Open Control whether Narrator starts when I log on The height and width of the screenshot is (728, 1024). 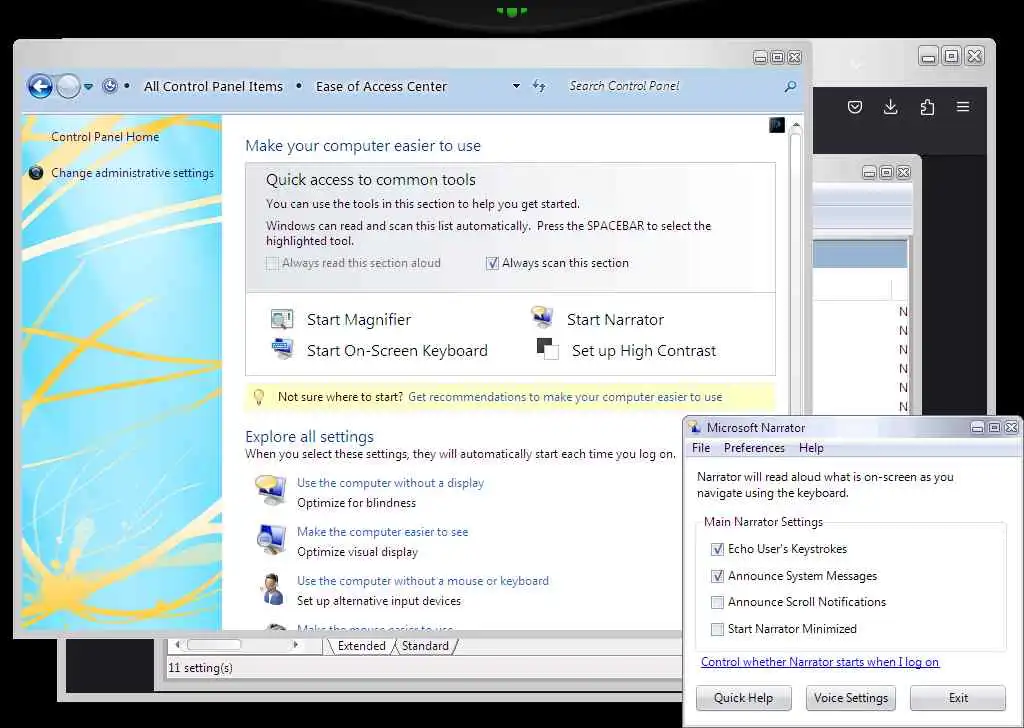820,662
